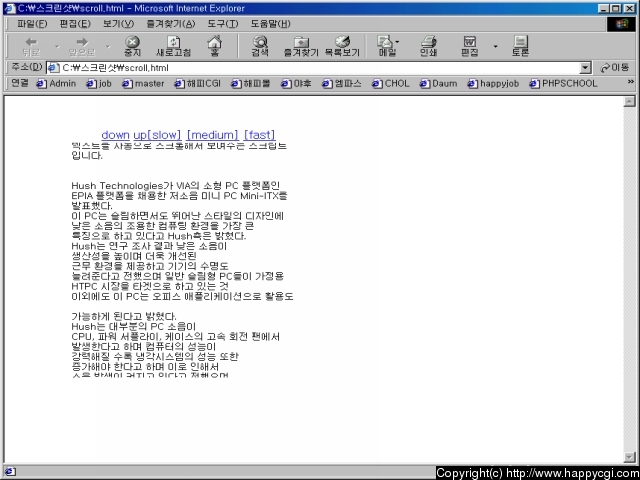The height and width of the screenshot is (480, 640).
Task: Open the Back button history dropdown arrow
Action: pyautogui.click(x=57, y=46)
